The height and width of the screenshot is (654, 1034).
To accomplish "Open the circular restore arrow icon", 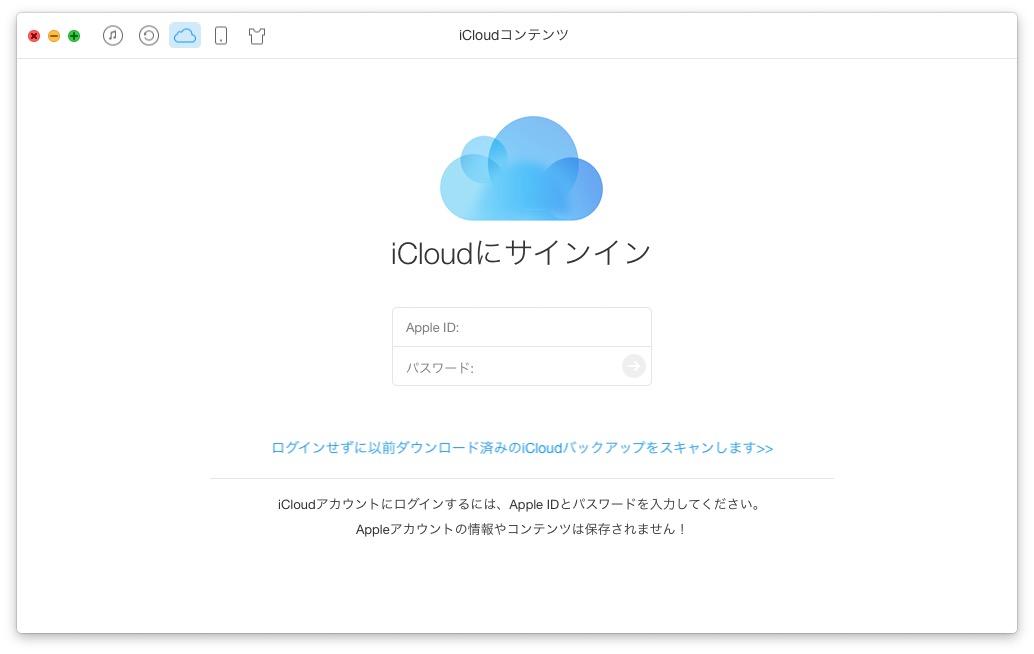I will tap(148, 35).
